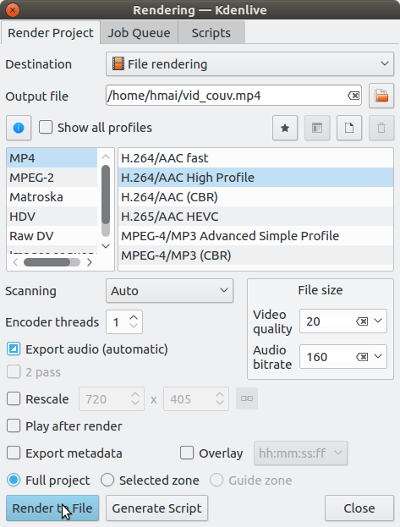This screenshot has width=400, height=527.
Task: Click Generate Script button
Action: [157, 508]
